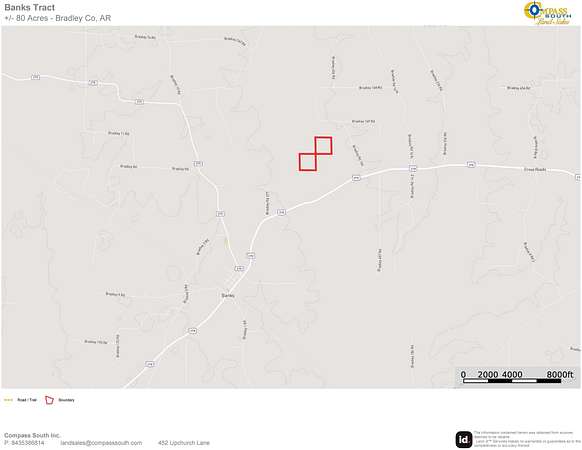Click the Compass South logo

(x=547, y=12)
